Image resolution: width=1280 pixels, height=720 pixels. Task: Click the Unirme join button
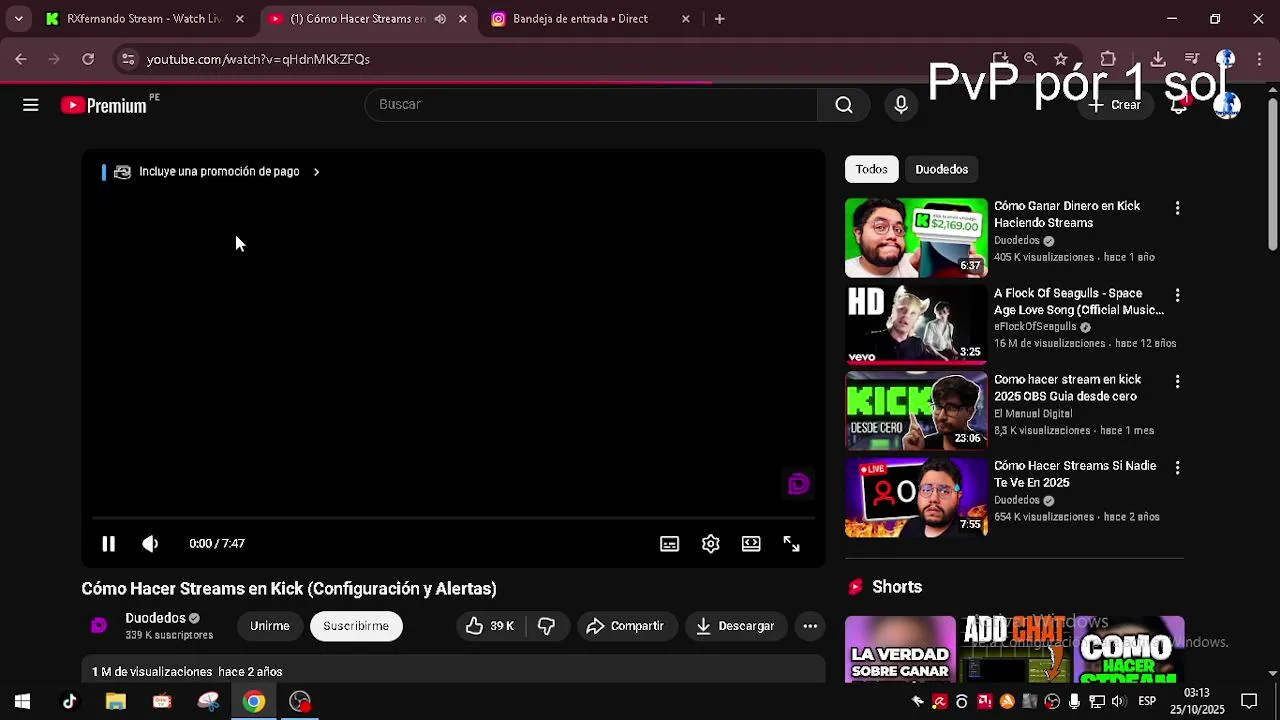tap(269, 626)
